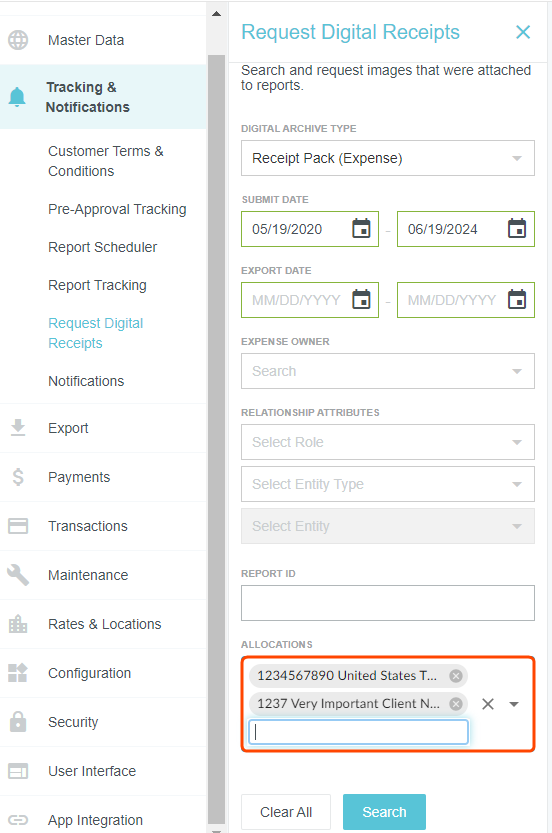Viewport: 552px width, 833px height.
Task: Click the Tracking & Notifications bell icon
Action: tap(17, 97)
